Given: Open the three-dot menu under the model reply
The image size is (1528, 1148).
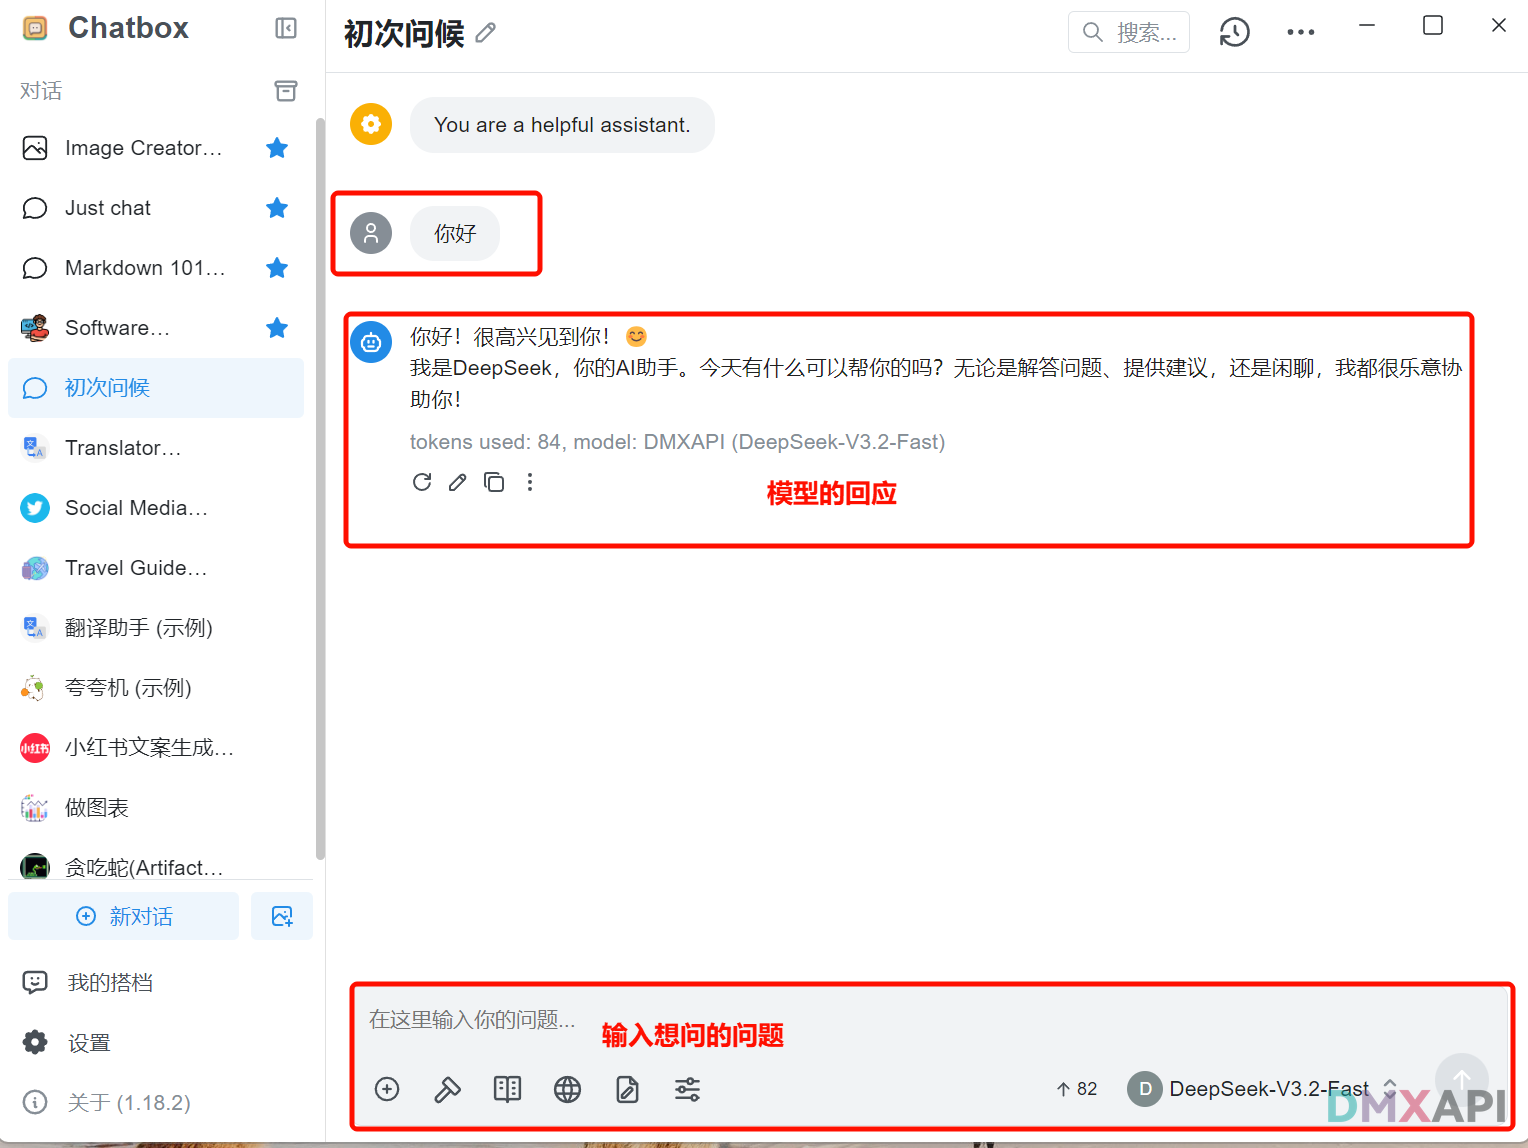Looking at the screenshot, I should click(530, 482).
